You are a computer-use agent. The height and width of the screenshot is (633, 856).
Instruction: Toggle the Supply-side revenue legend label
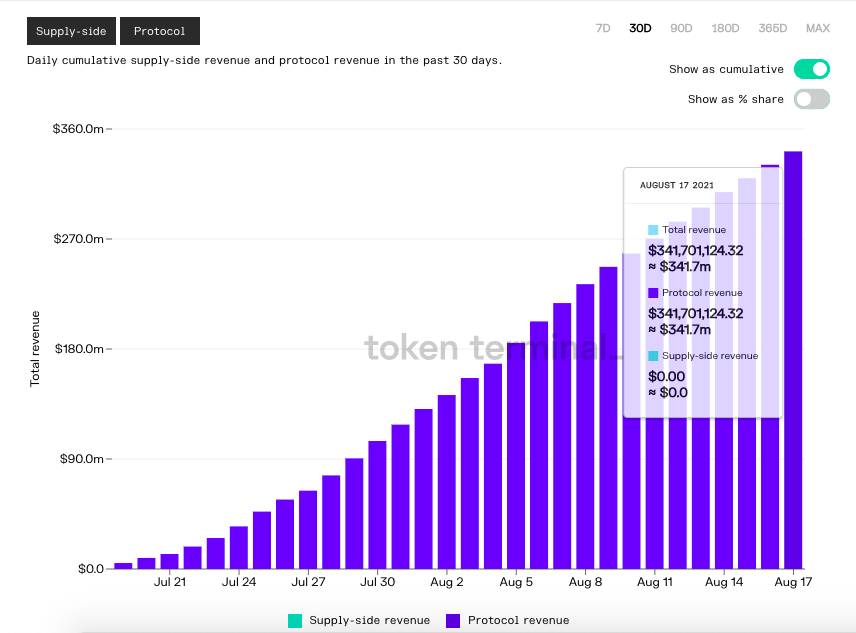[369, 621]
